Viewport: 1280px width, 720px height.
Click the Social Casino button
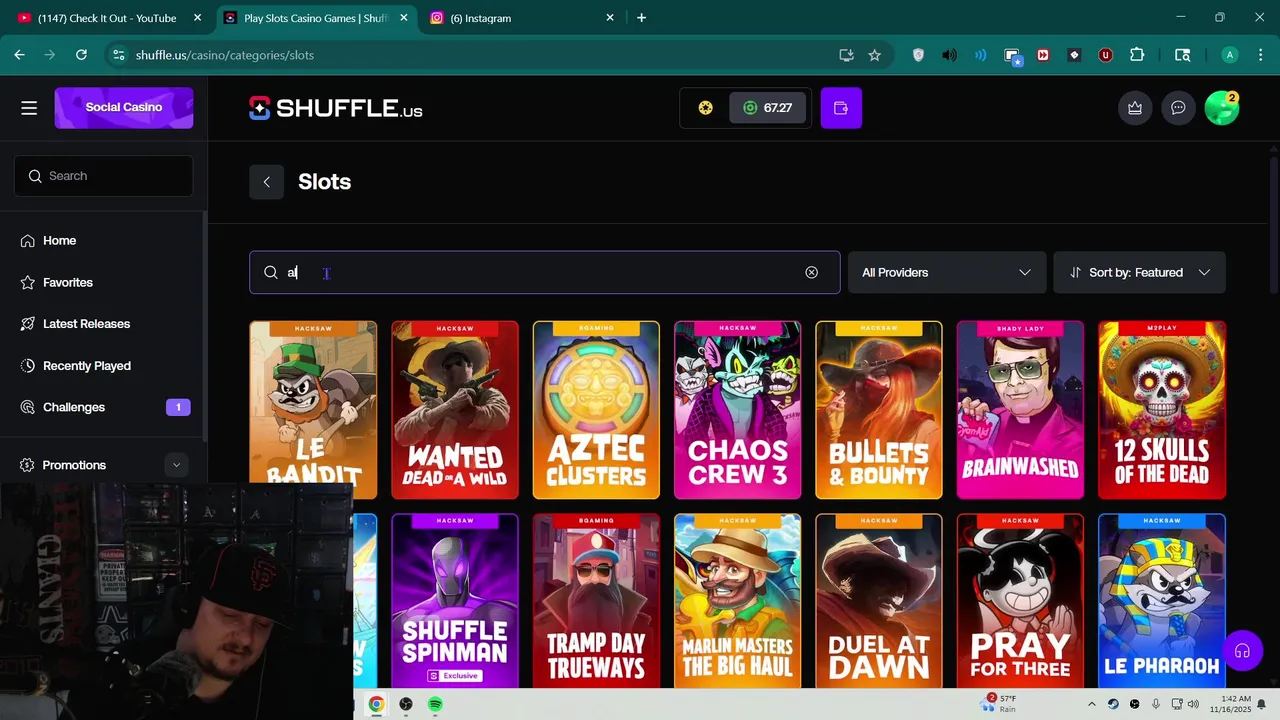pyautogui.click(x=124, y=108)
